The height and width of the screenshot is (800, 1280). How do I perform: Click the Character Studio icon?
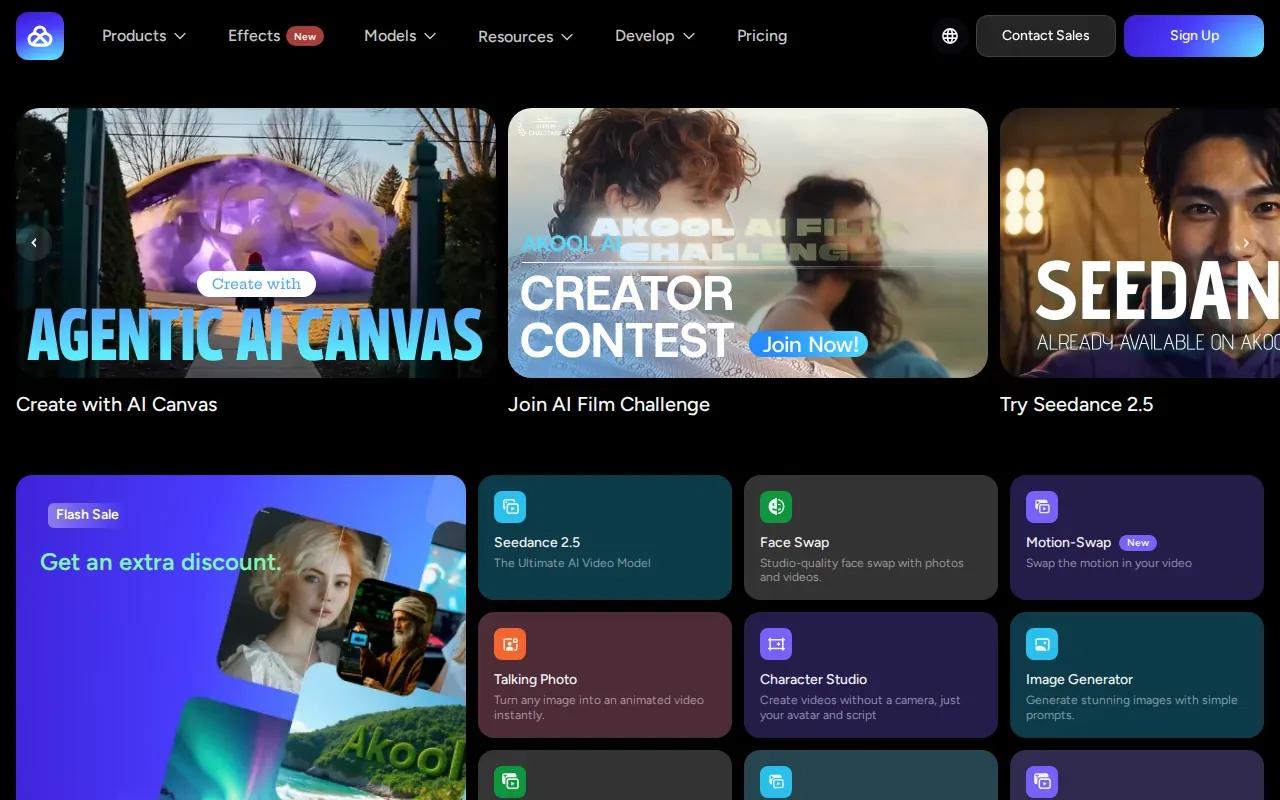point(776,644)
